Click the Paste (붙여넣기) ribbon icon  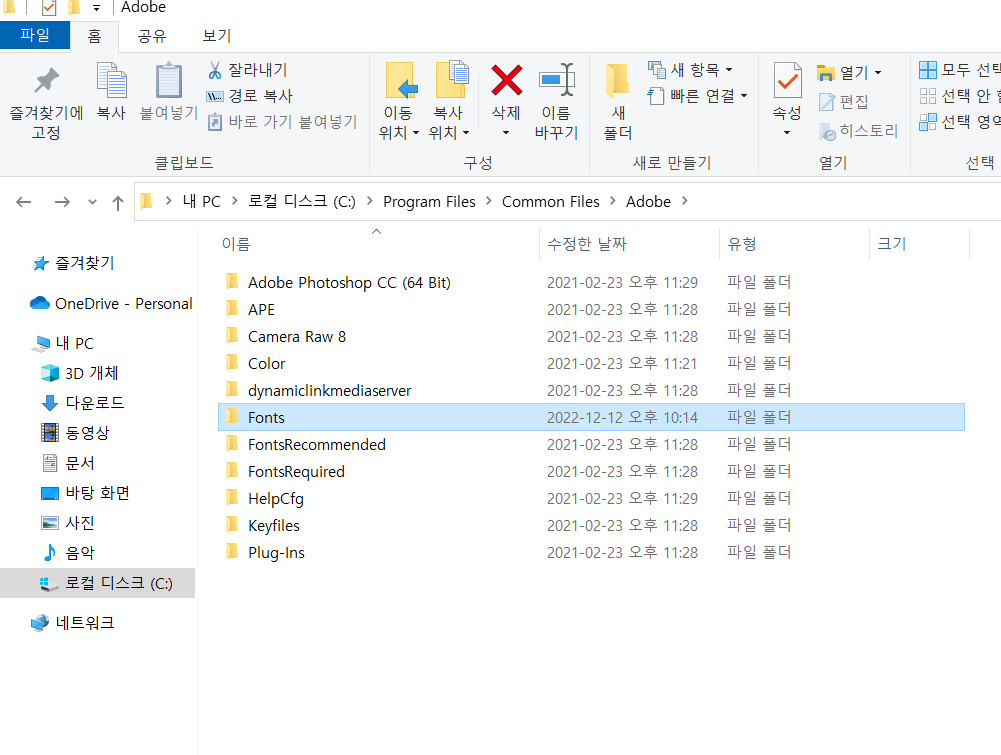tap(169, 93)
